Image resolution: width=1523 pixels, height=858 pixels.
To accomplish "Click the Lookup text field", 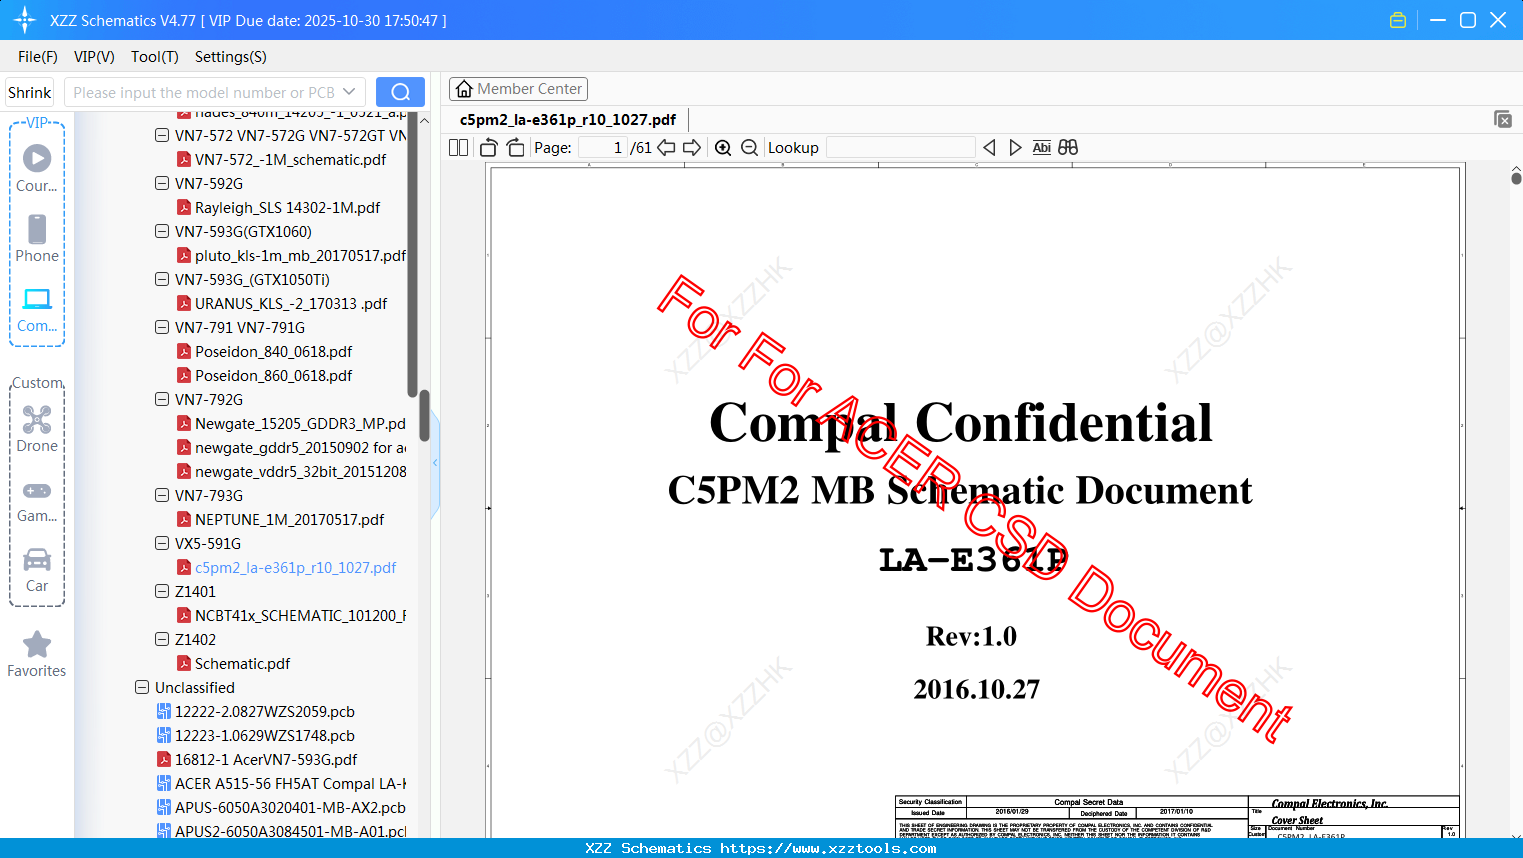I will [901, 148].
